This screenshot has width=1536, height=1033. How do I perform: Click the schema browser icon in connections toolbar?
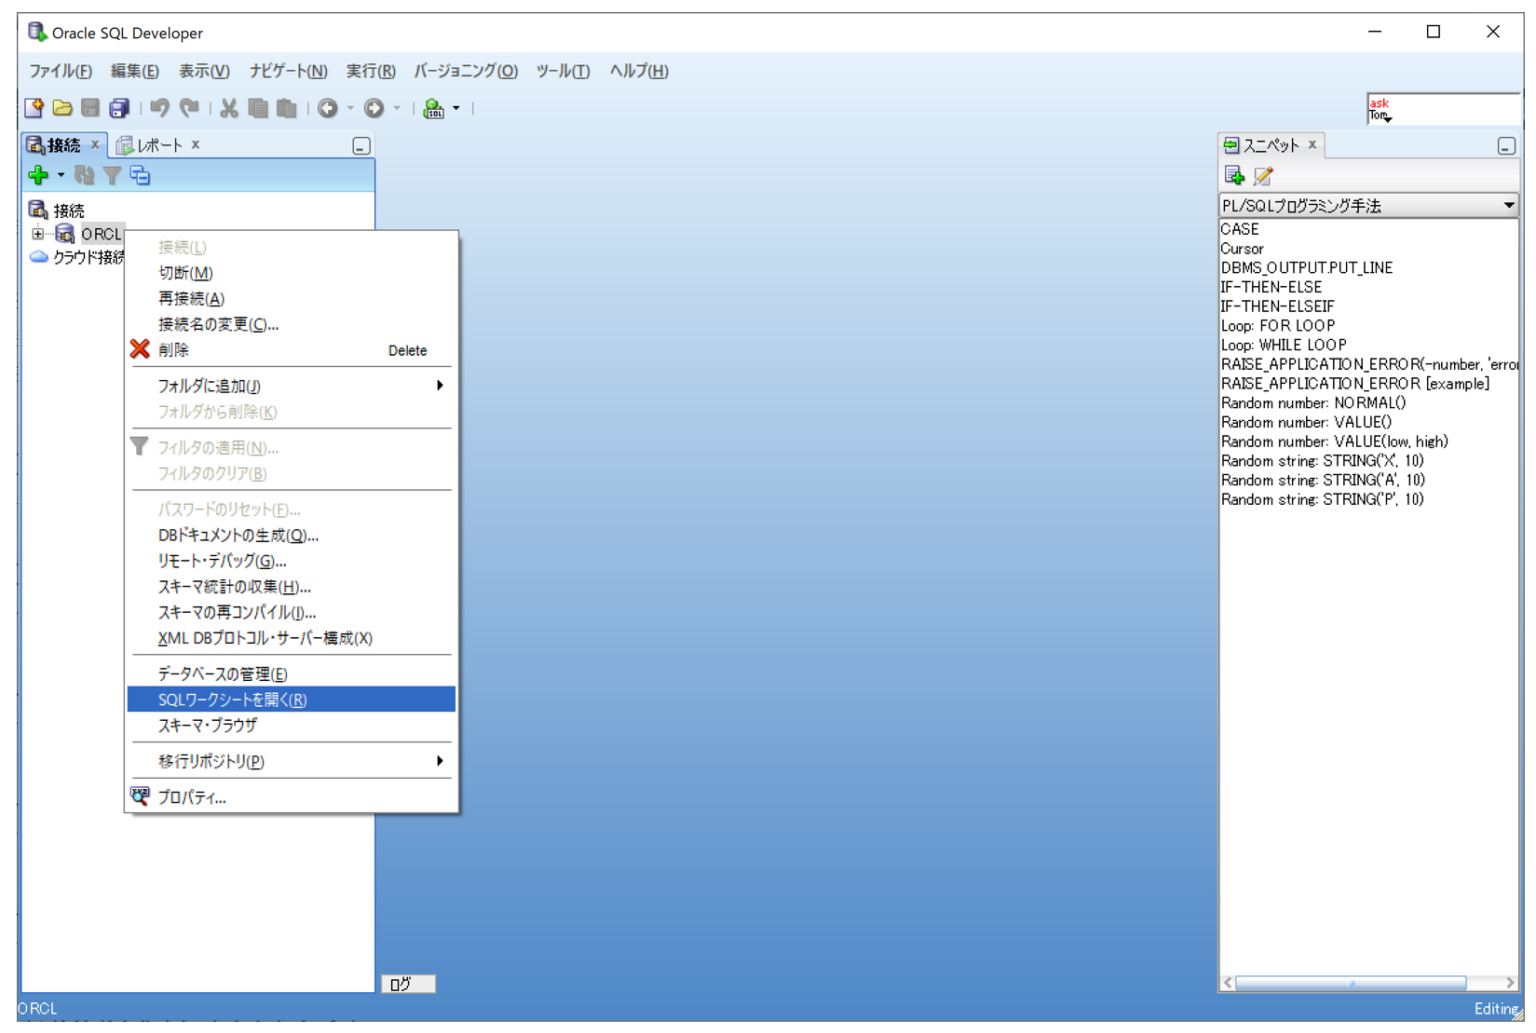(140, 176)
